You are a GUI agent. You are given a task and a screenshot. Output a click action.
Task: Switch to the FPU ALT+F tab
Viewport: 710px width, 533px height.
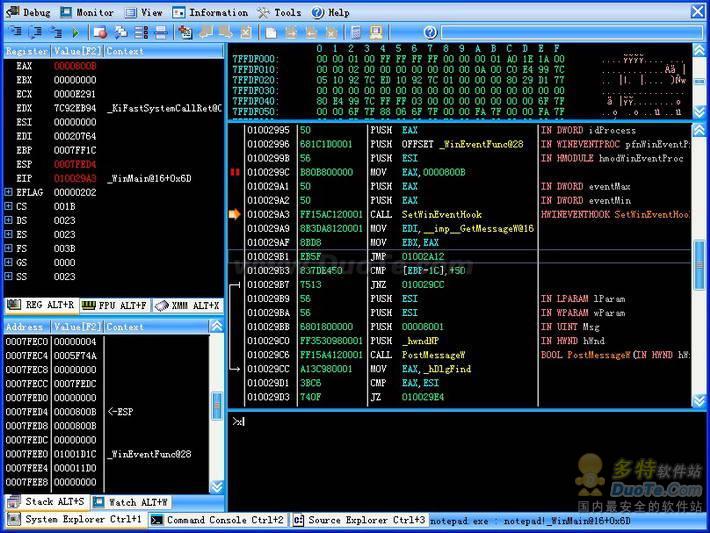tap(114, 306)
